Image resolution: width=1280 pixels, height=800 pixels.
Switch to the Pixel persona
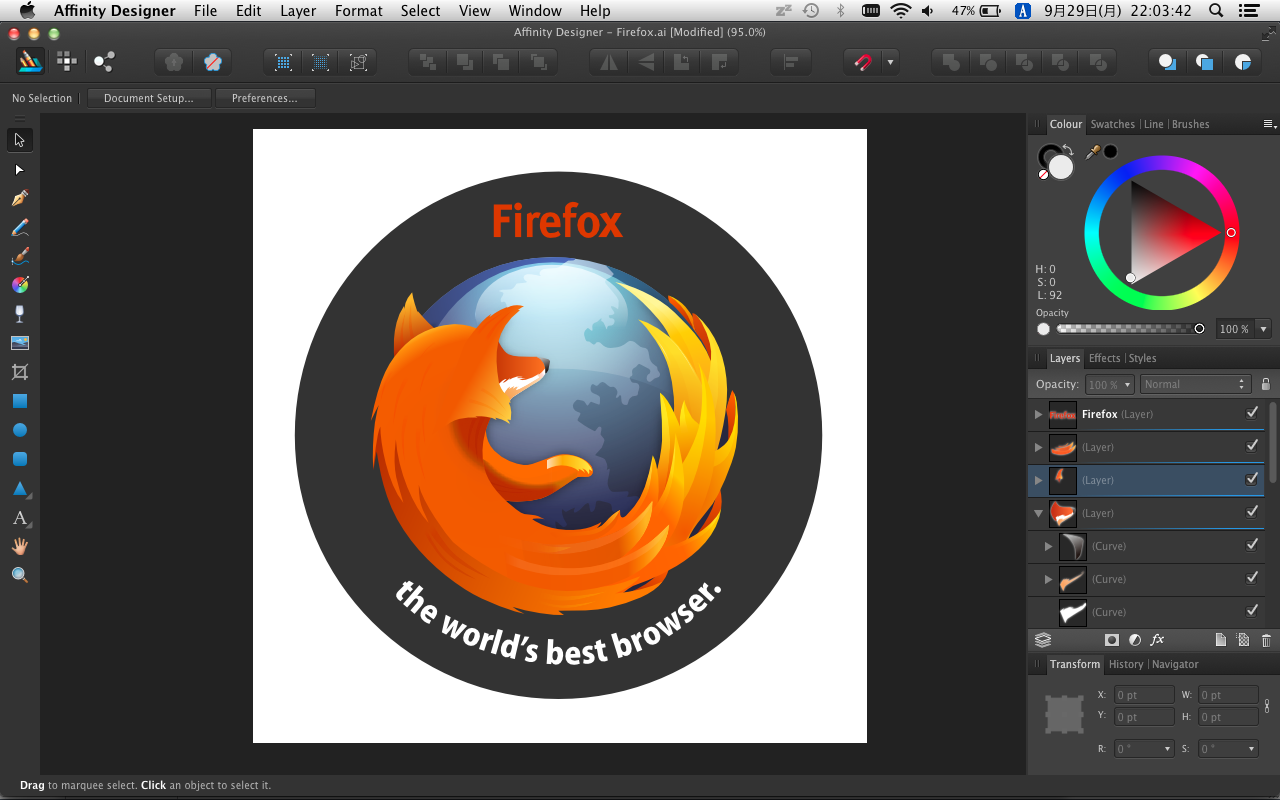[66, 61]
